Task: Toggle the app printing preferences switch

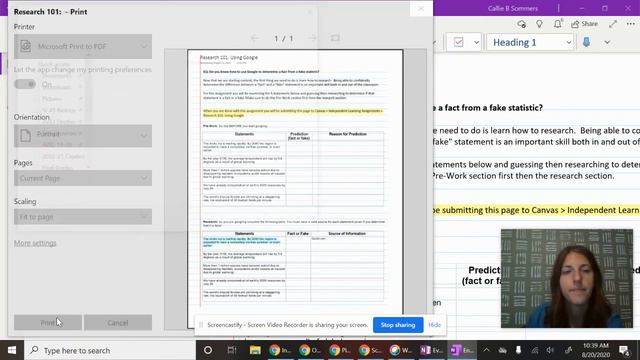Action: click(25, 84)
